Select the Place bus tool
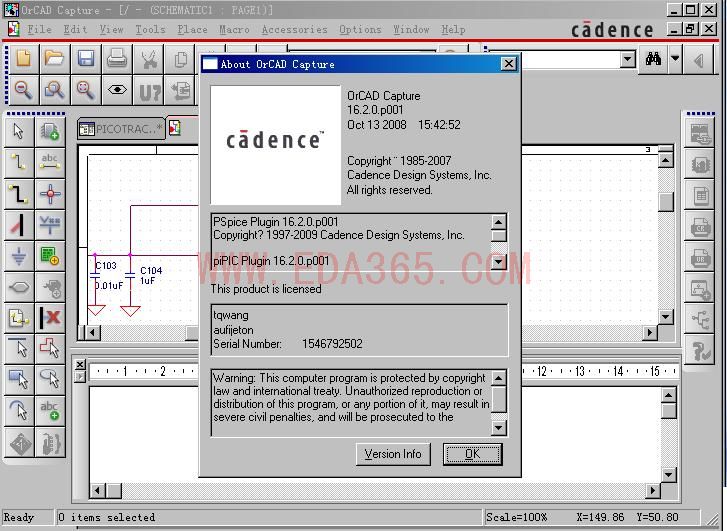 click(19, 193)
